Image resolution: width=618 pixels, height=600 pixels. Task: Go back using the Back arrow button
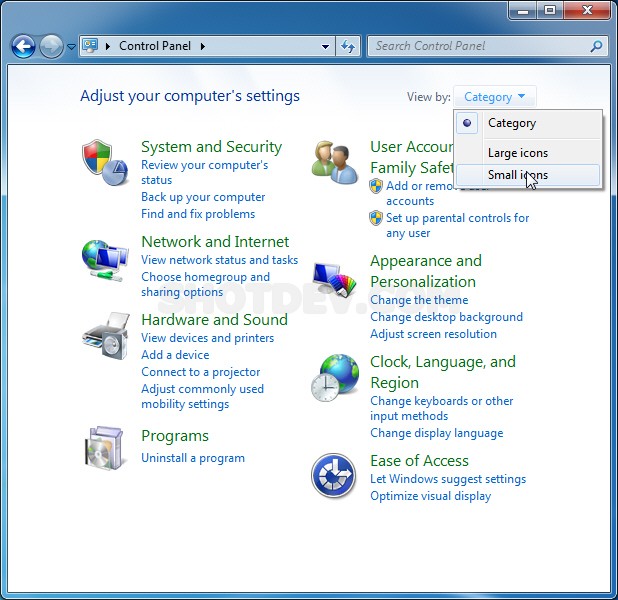pyautogui.click(x=24, y=46)
